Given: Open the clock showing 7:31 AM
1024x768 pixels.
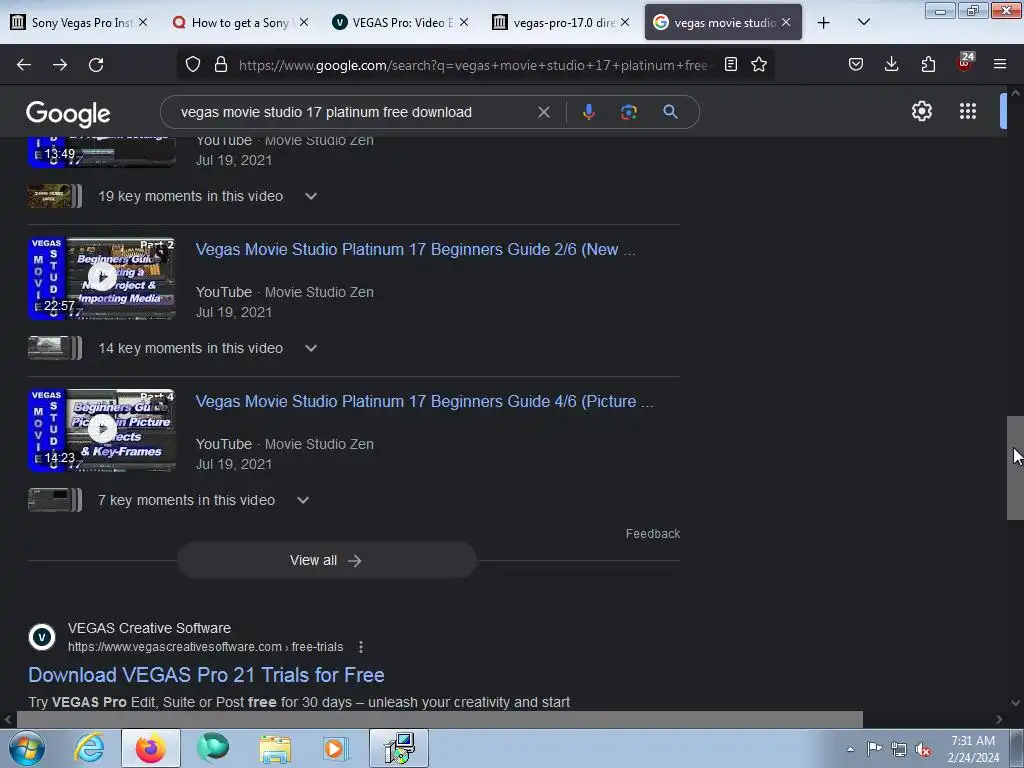Looking at the screenshot, I should (x=974, y=748).
